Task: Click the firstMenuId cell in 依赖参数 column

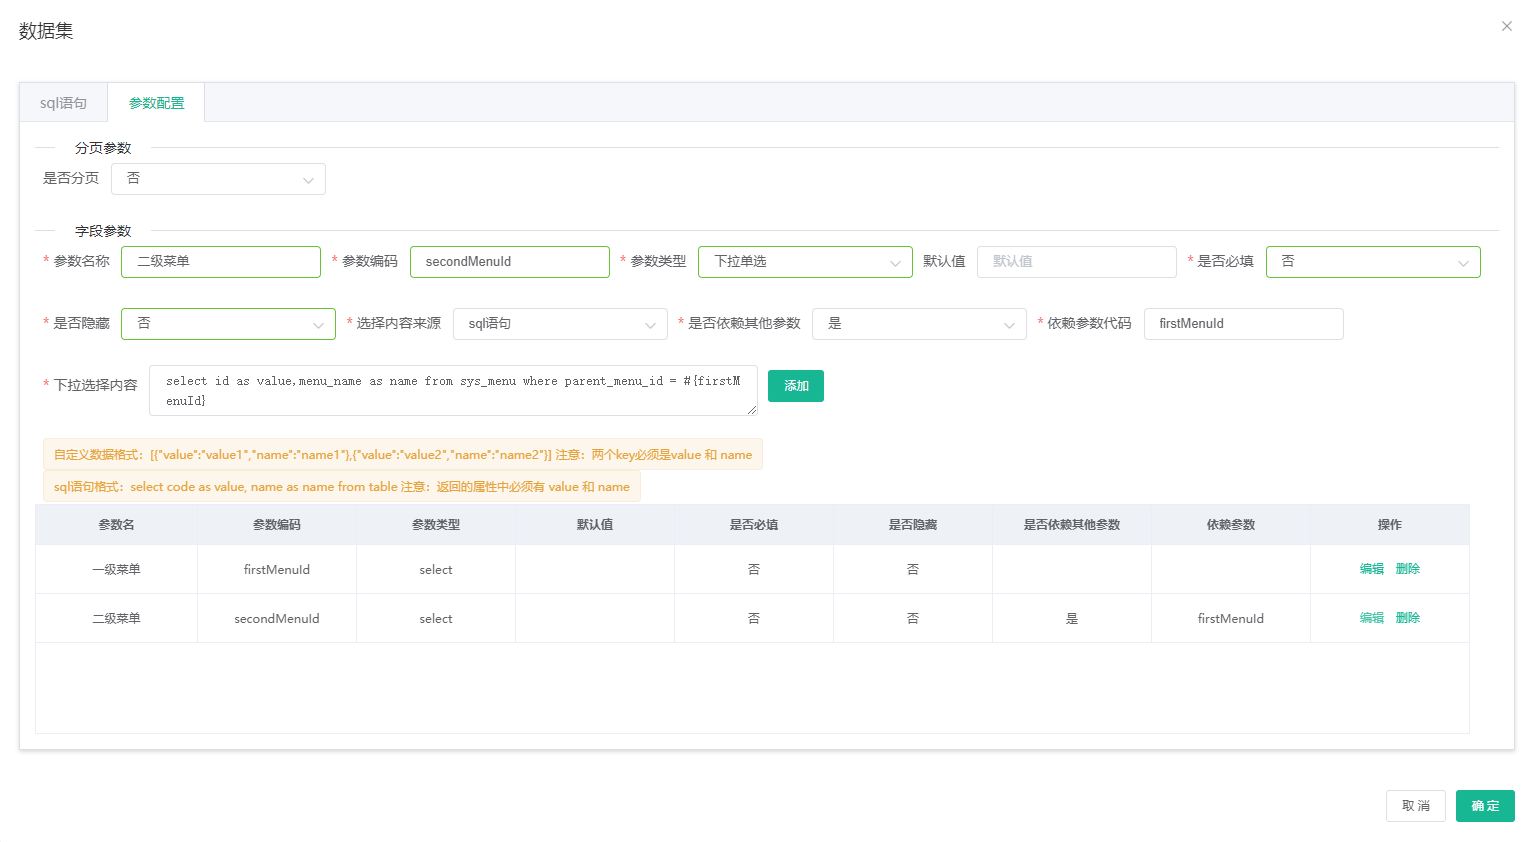Action: 1231,619
